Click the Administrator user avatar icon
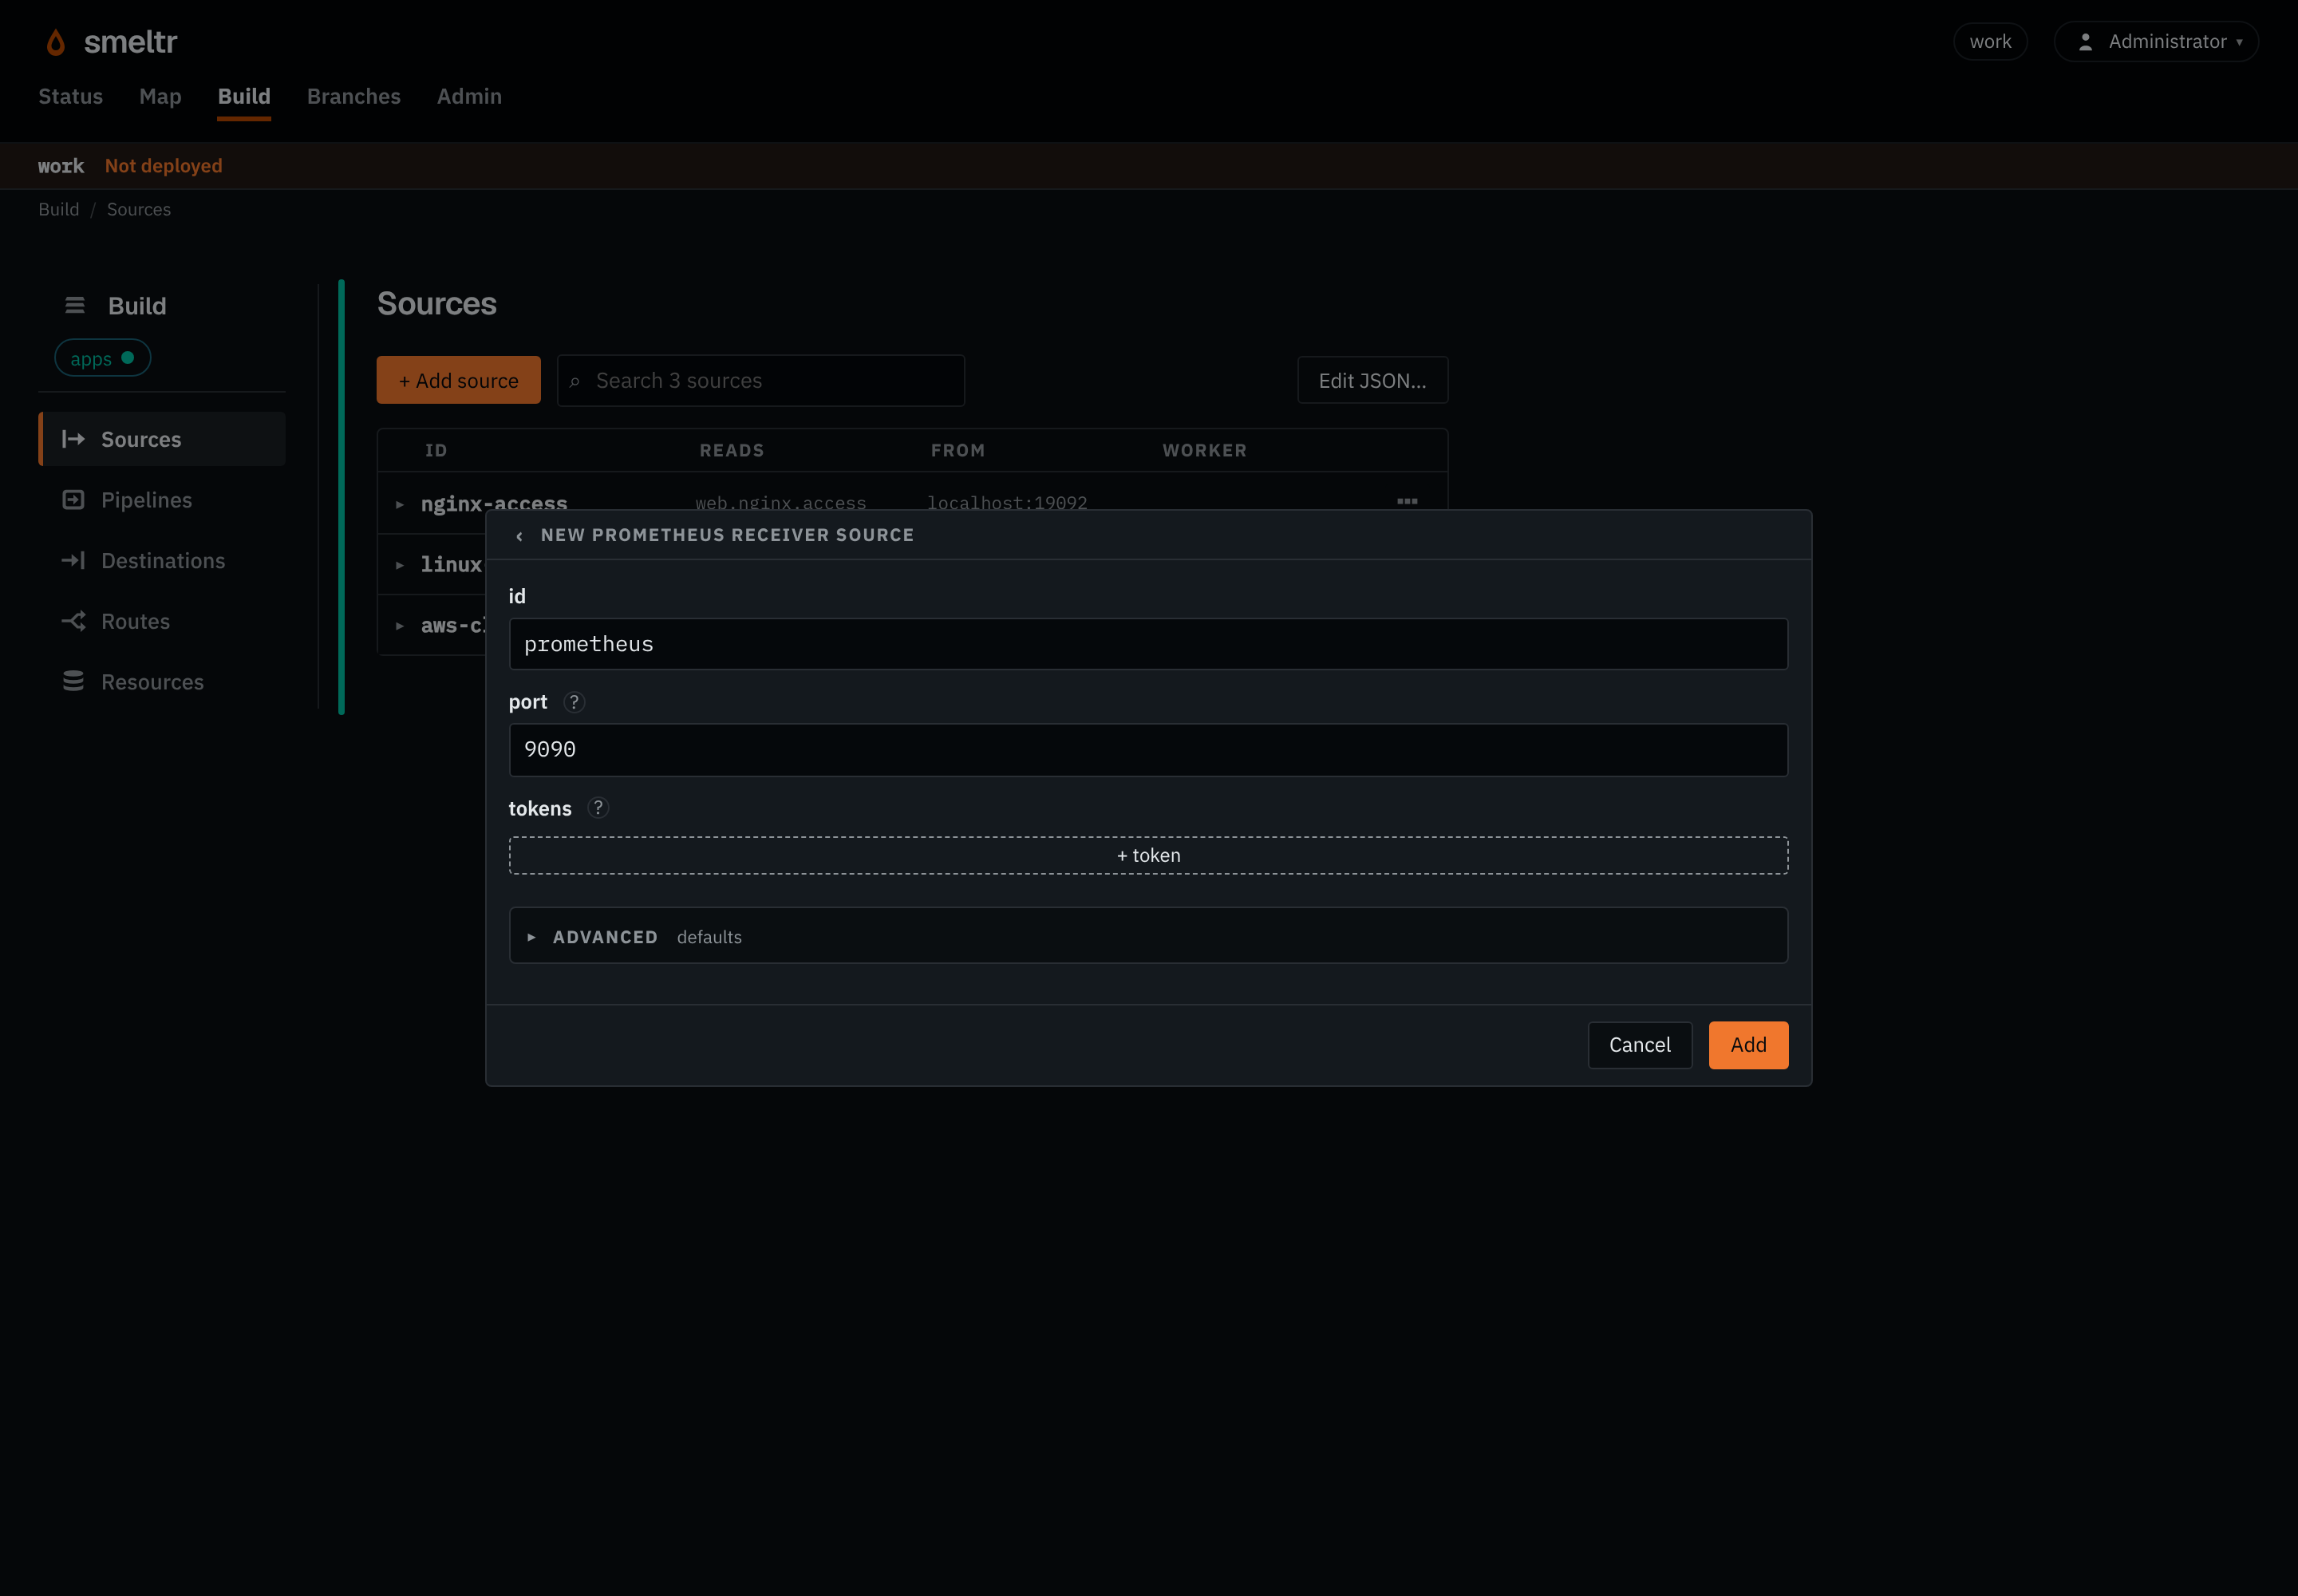This screenshot has height=1596, width=2298. click(2085, 42)
